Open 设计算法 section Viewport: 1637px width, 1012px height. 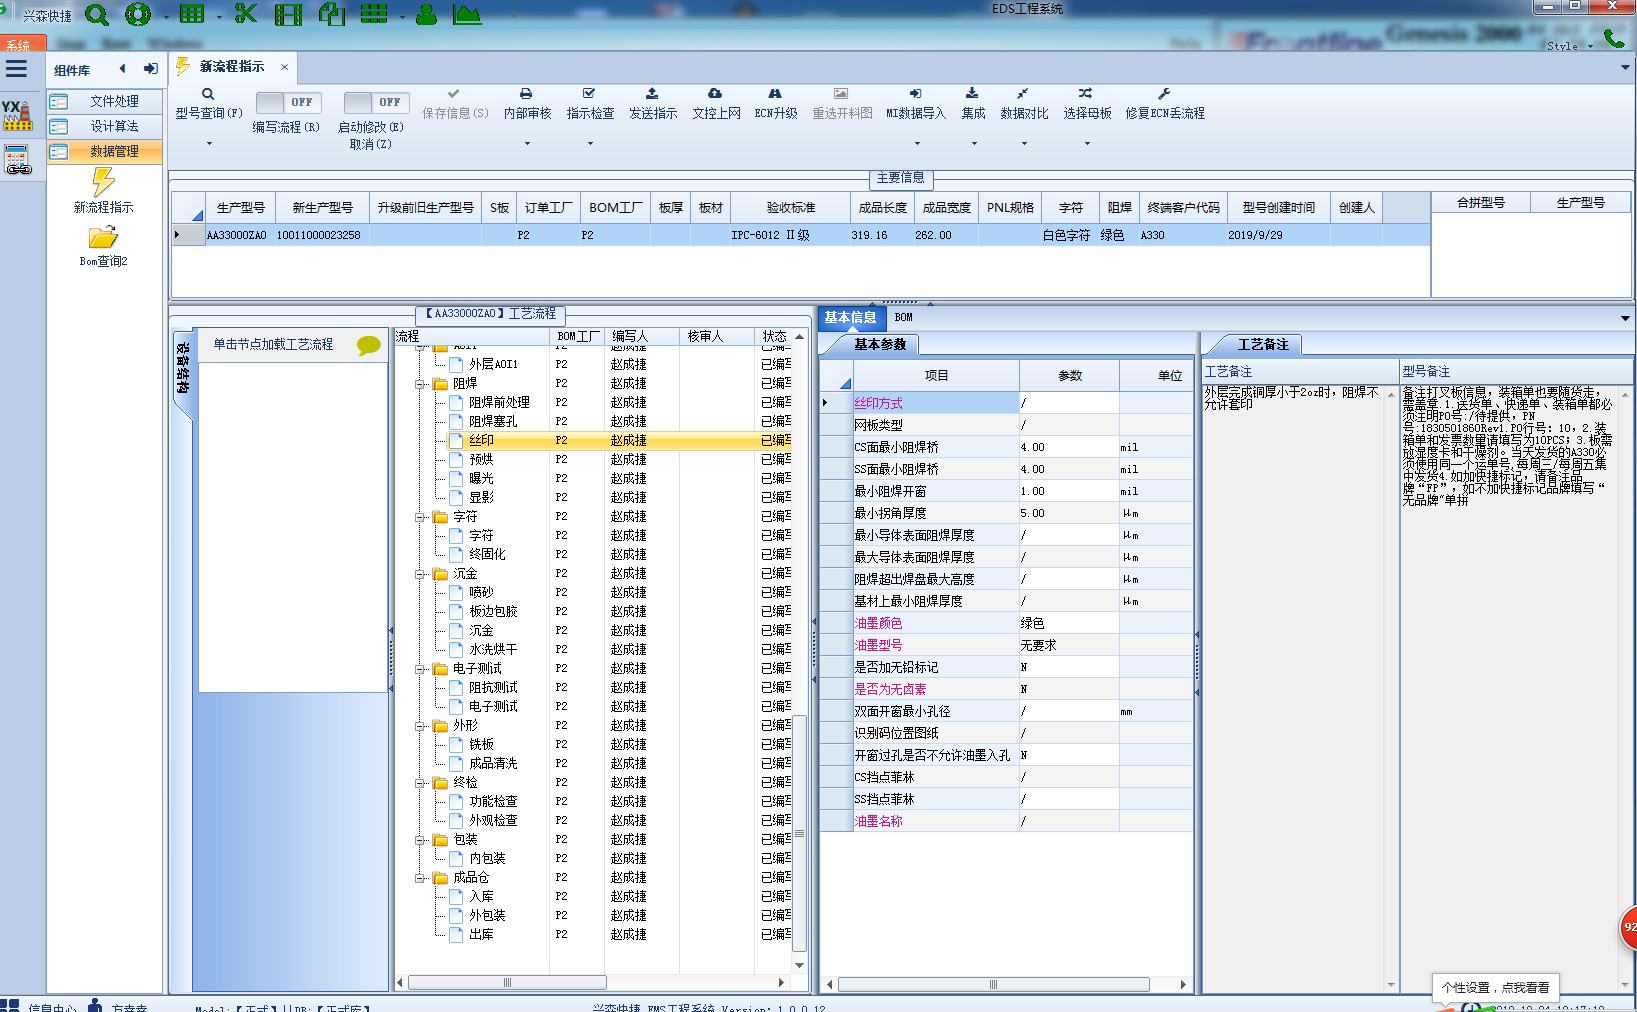click(x=105, y=126)
